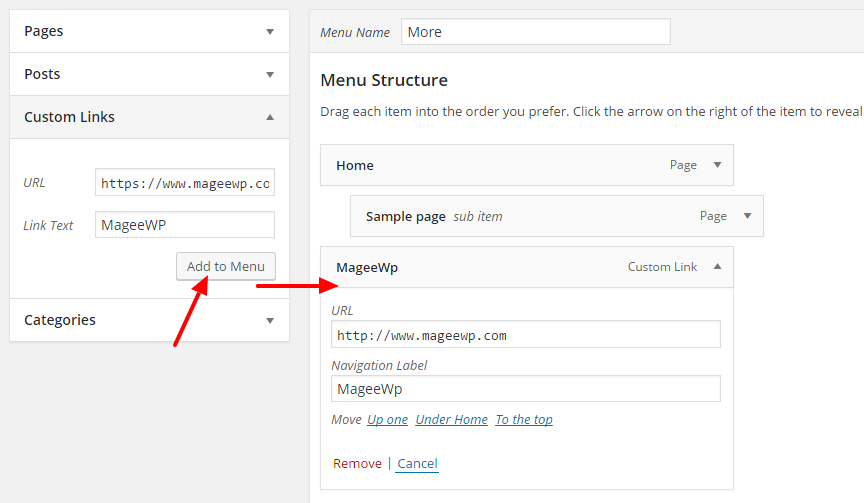This screenshot has width=864, height=503.
Task: Click the 'sub item' text
Action: [478, 217]
